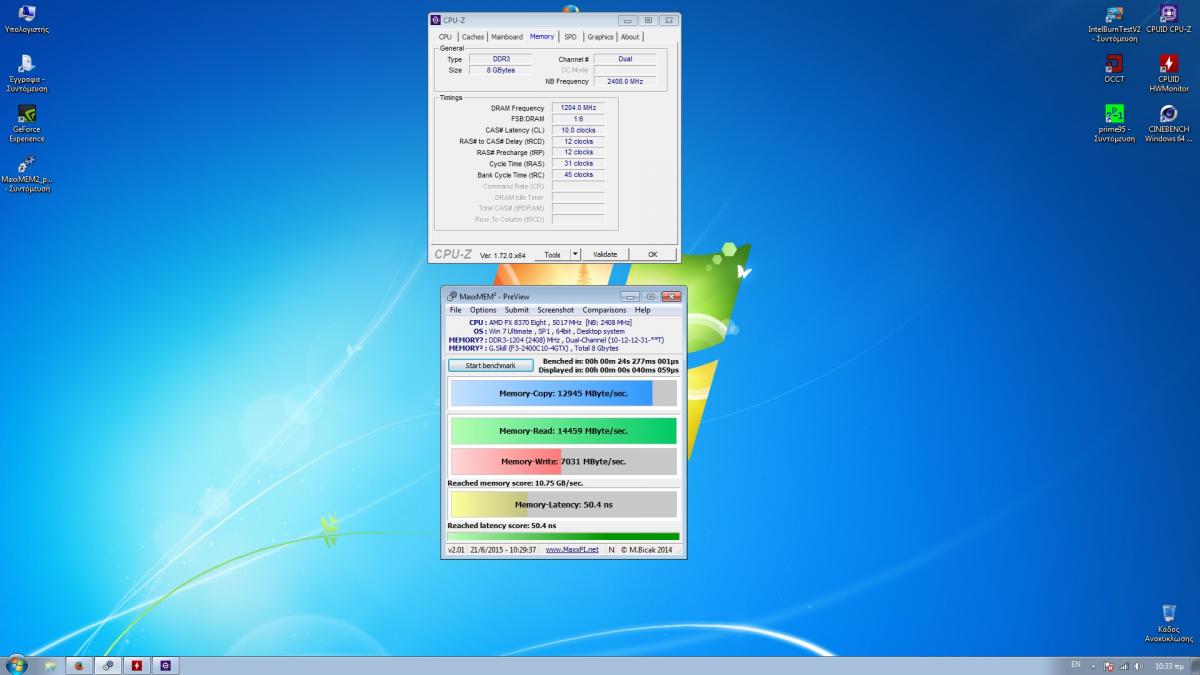Click 'Reached memory score: 10.75 GB/sec.' text
Screen dimensions: 1200x675
coord(515,483)
